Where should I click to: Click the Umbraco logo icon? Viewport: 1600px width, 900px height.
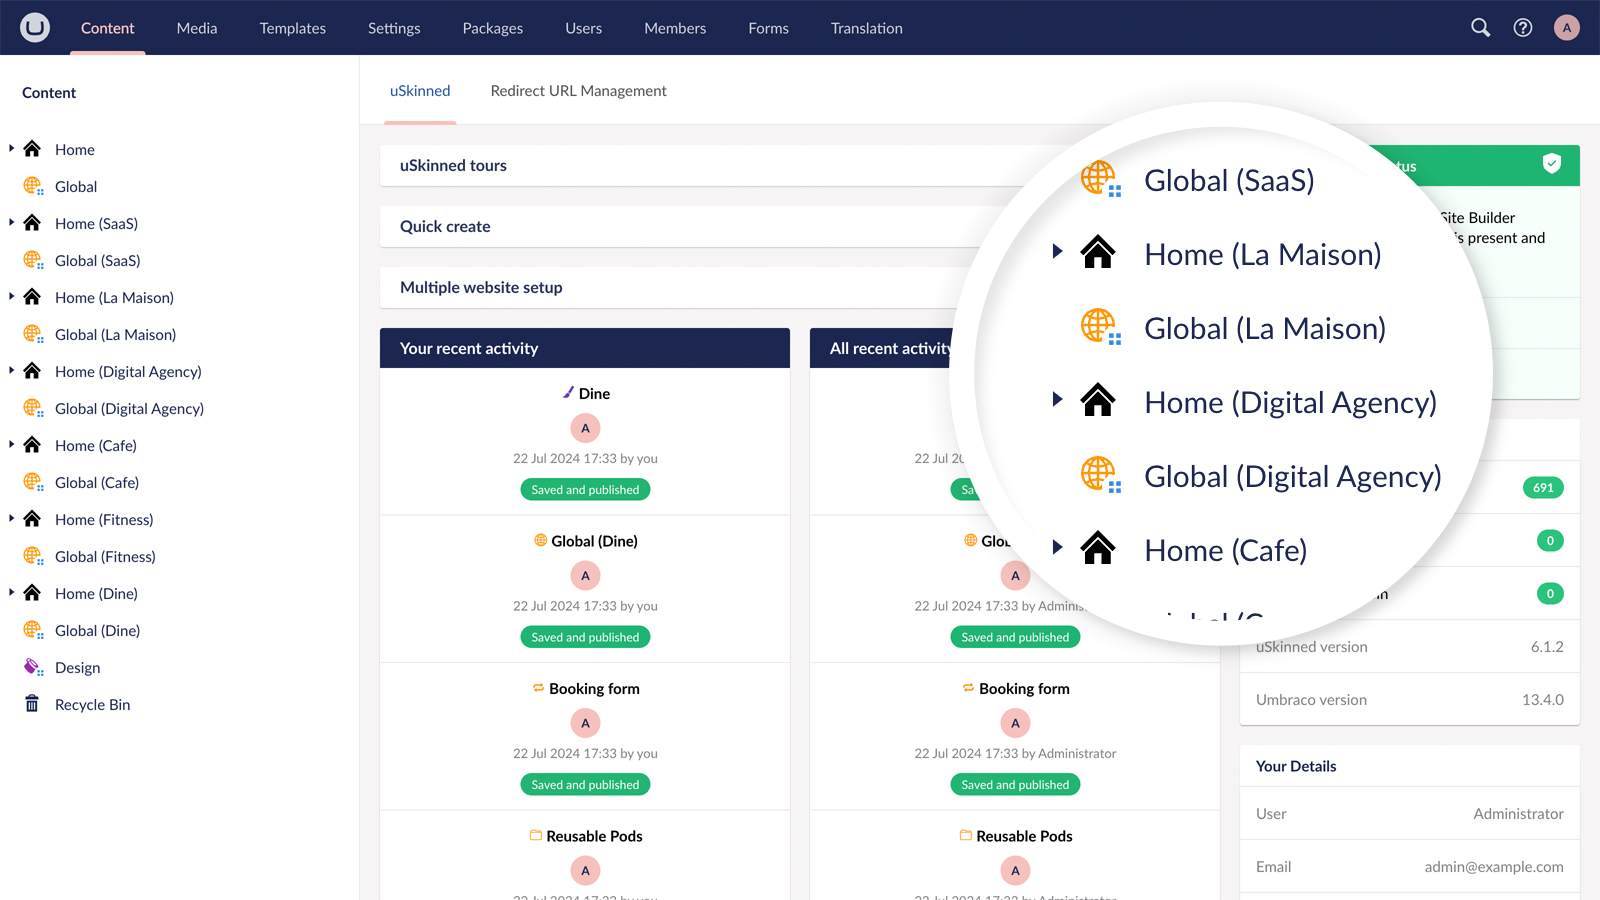(35, 27)
